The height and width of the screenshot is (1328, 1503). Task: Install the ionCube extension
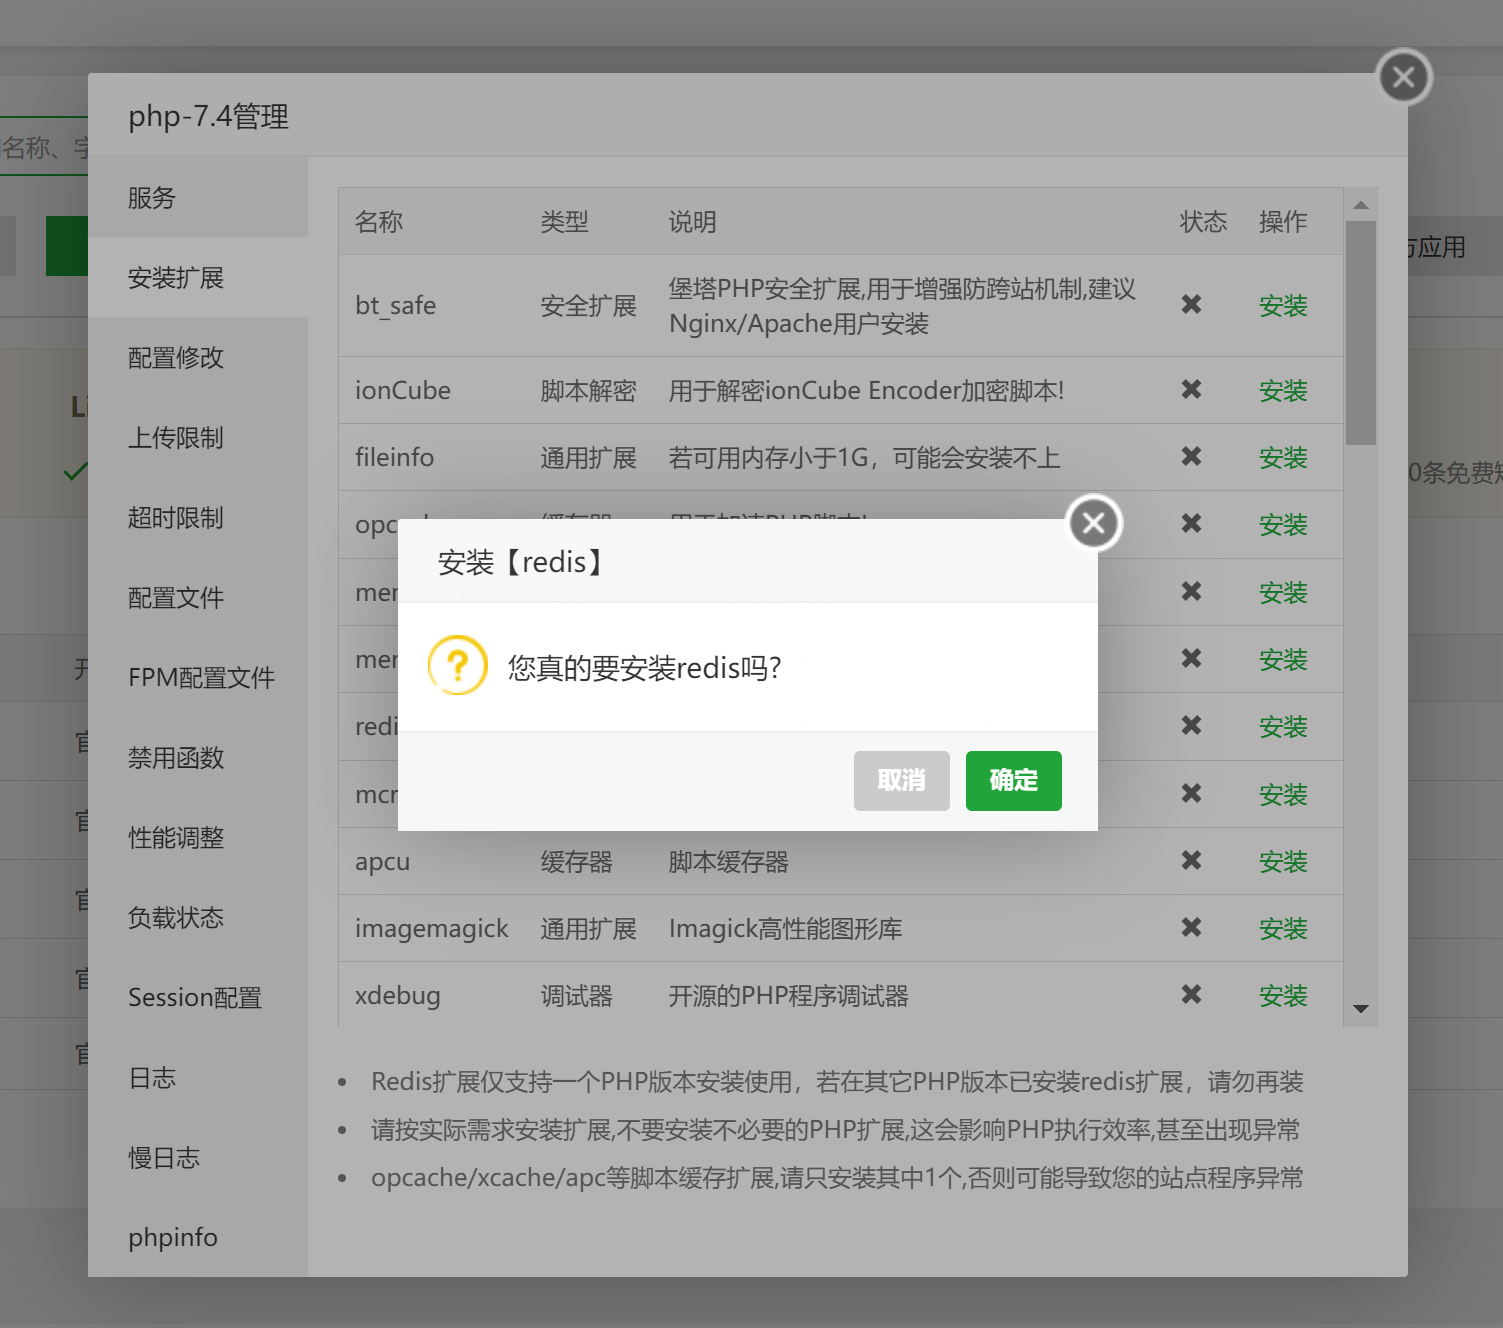(x=1282, y=391)
